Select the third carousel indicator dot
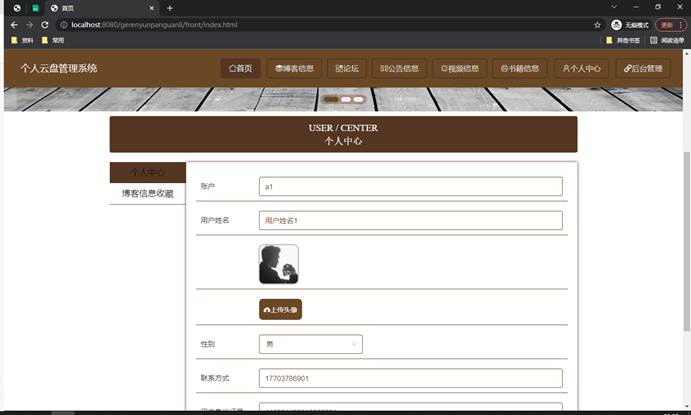Image resolution: width=691 pixels, height=415 pixels. 358,99
